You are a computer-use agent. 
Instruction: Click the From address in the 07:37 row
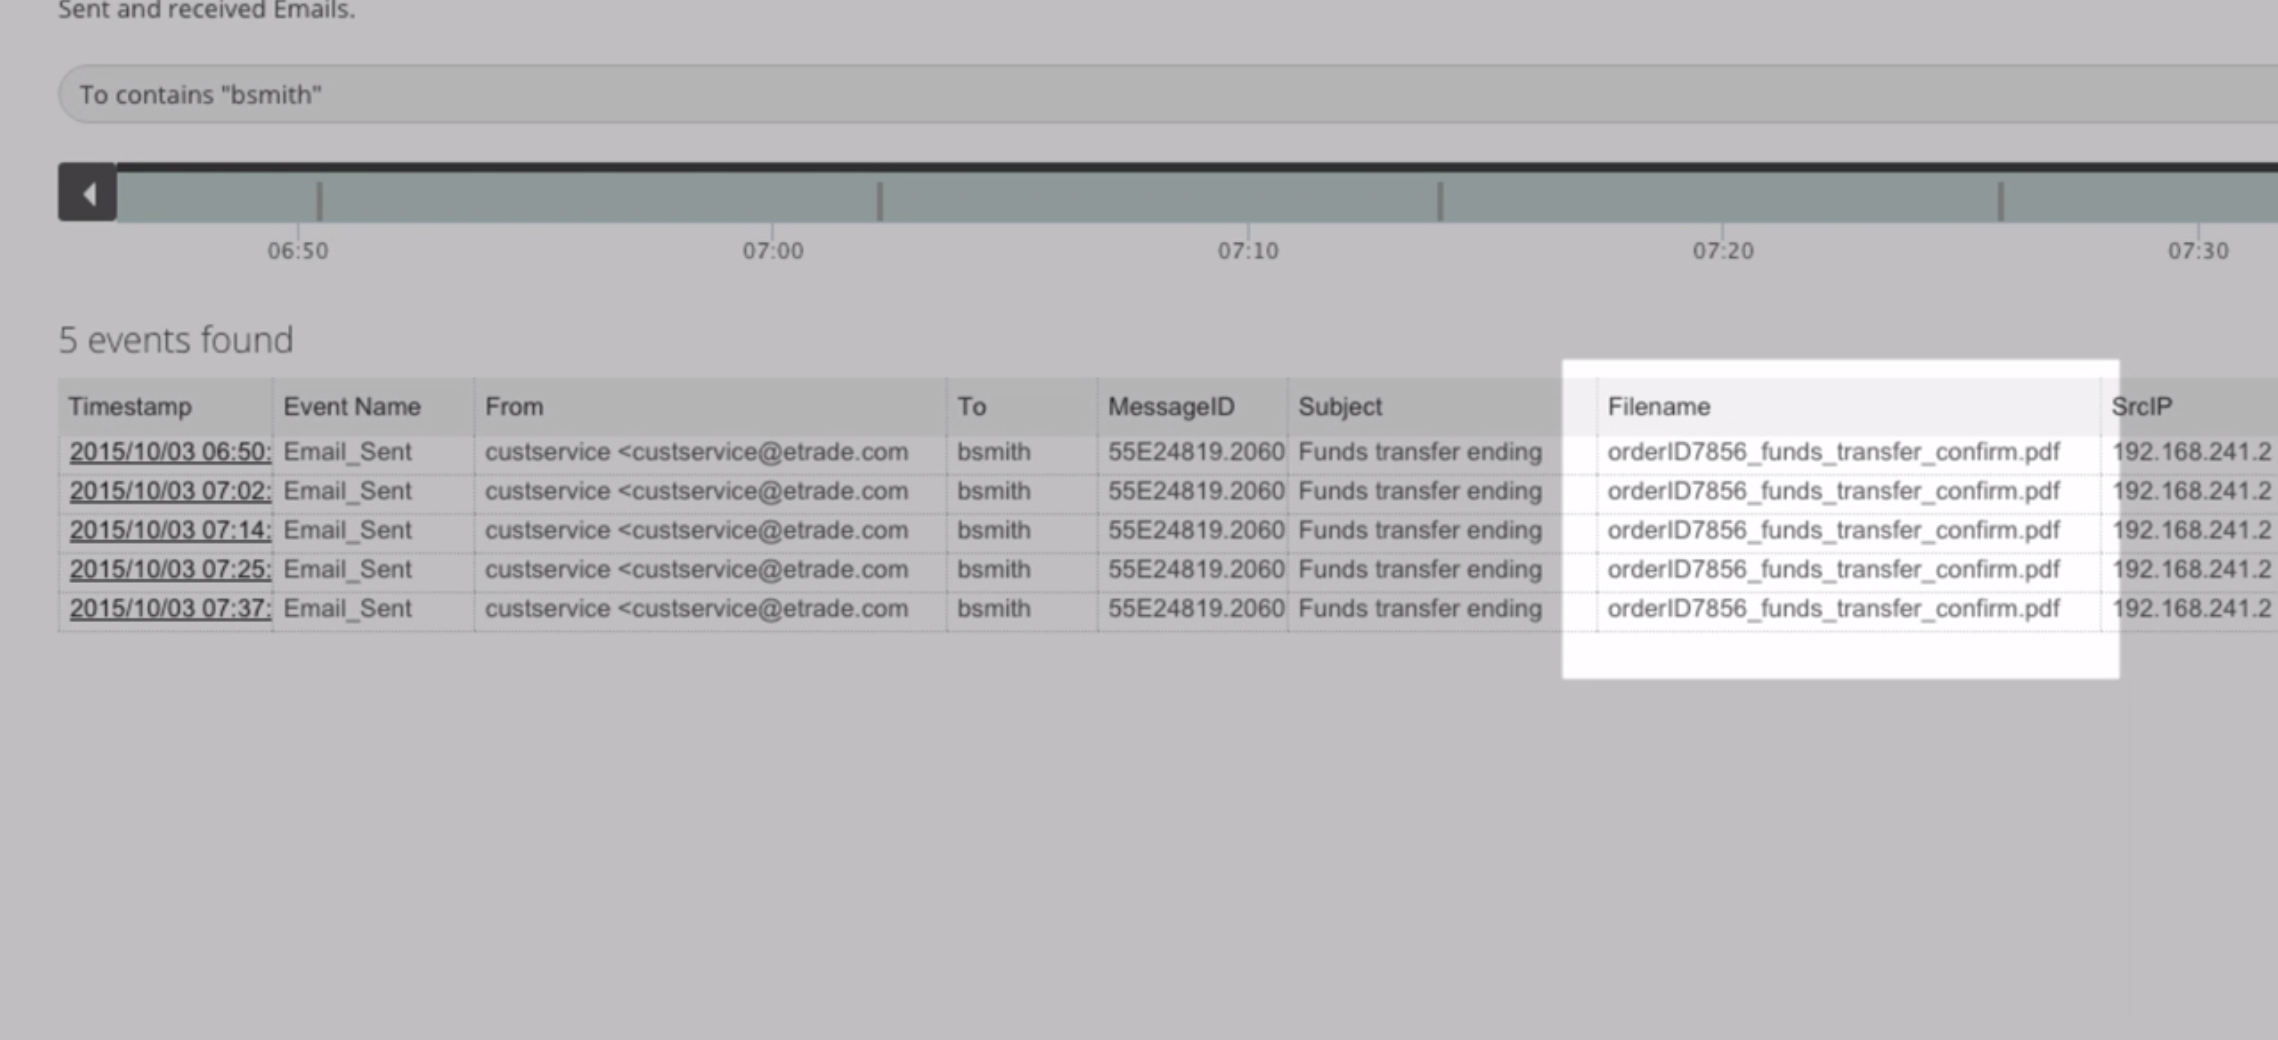(x=697, y=608)
